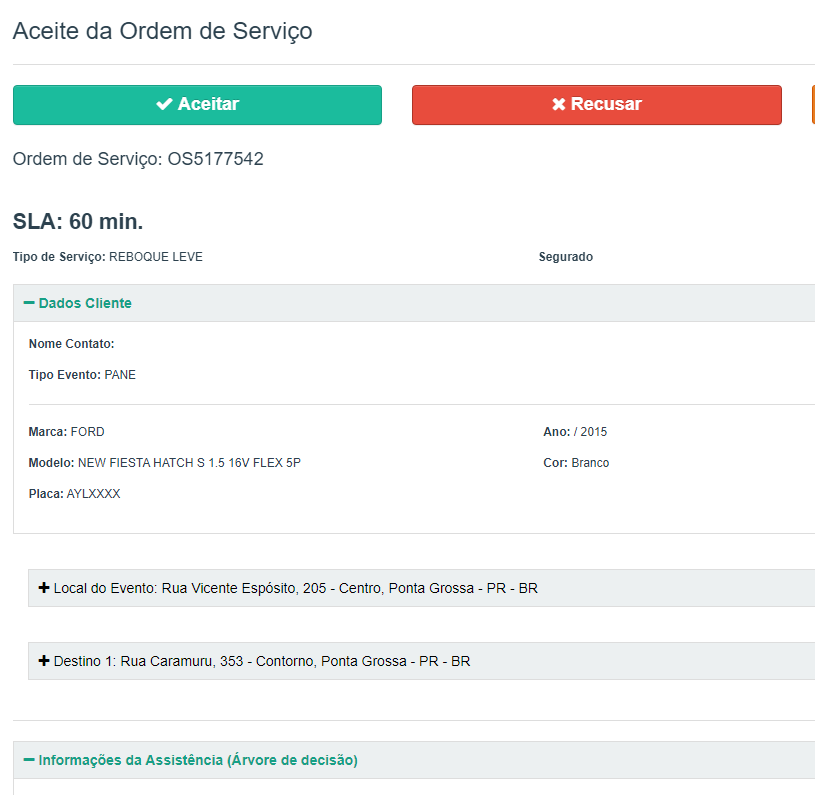Click the Tipo de Serviço REBOQUE LEVE text
The height and width of the screenshot is (795, 815).
point(155,257)
